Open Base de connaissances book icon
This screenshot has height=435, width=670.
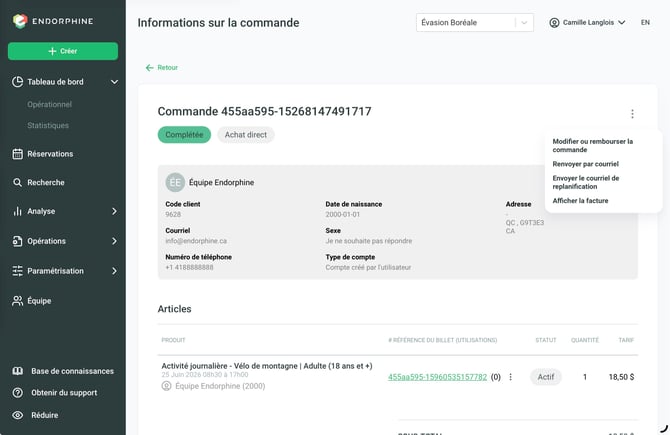(18, 371)
